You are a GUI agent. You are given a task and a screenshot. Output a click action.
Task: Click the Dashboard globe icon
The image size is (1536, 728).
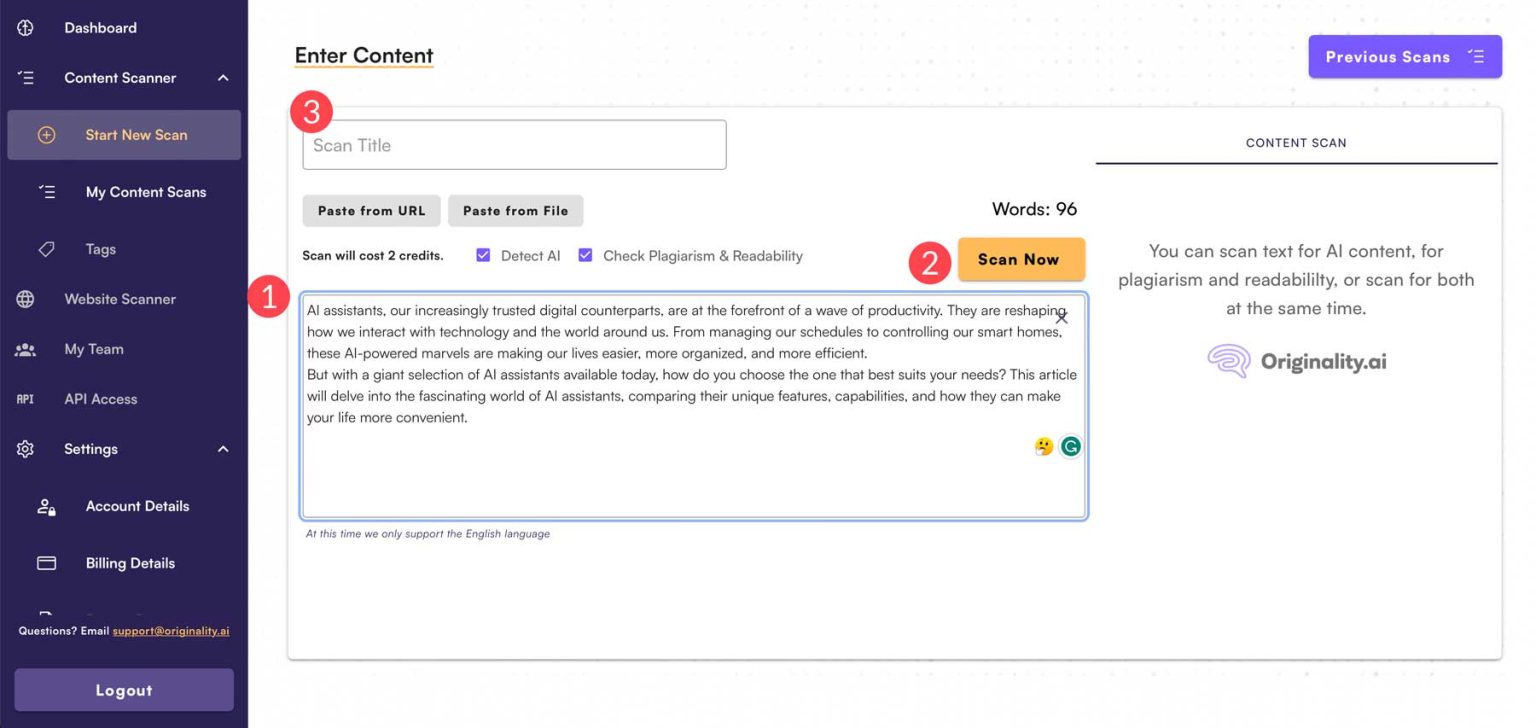tap(24, 27)
